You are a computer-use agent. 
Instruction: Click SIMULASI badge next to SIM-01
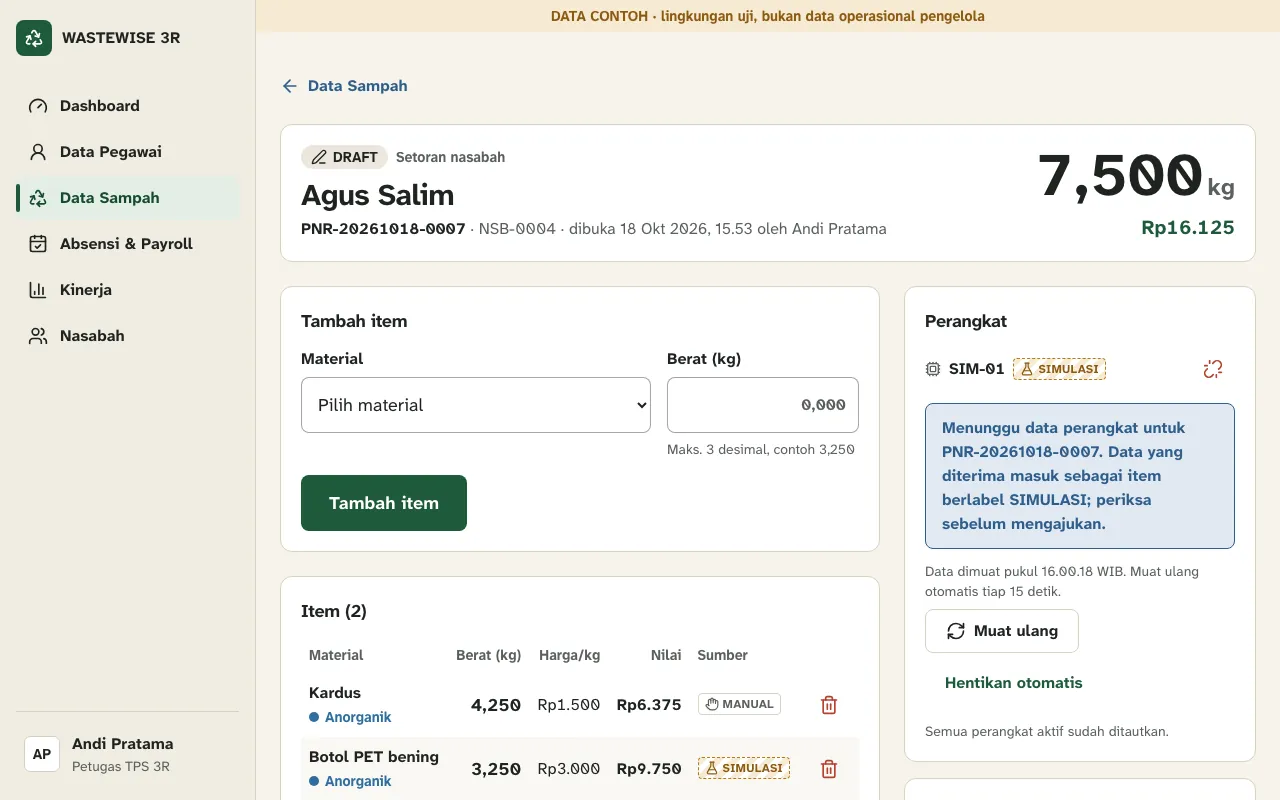click(x=1059, y=369)
